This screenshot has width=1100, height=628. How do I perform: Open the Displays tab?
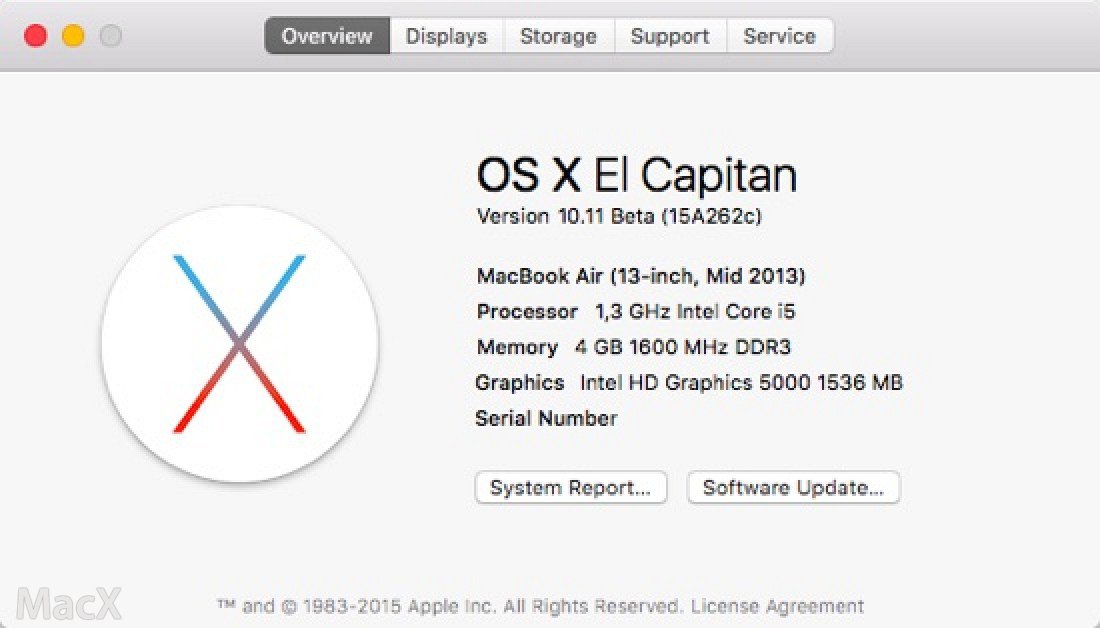pyautogui.click(x=446, y=37)
